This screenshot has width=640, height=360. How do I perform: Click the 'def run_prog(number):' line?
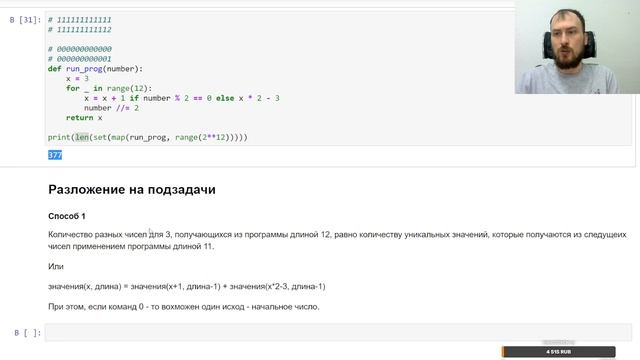point(96,69)
